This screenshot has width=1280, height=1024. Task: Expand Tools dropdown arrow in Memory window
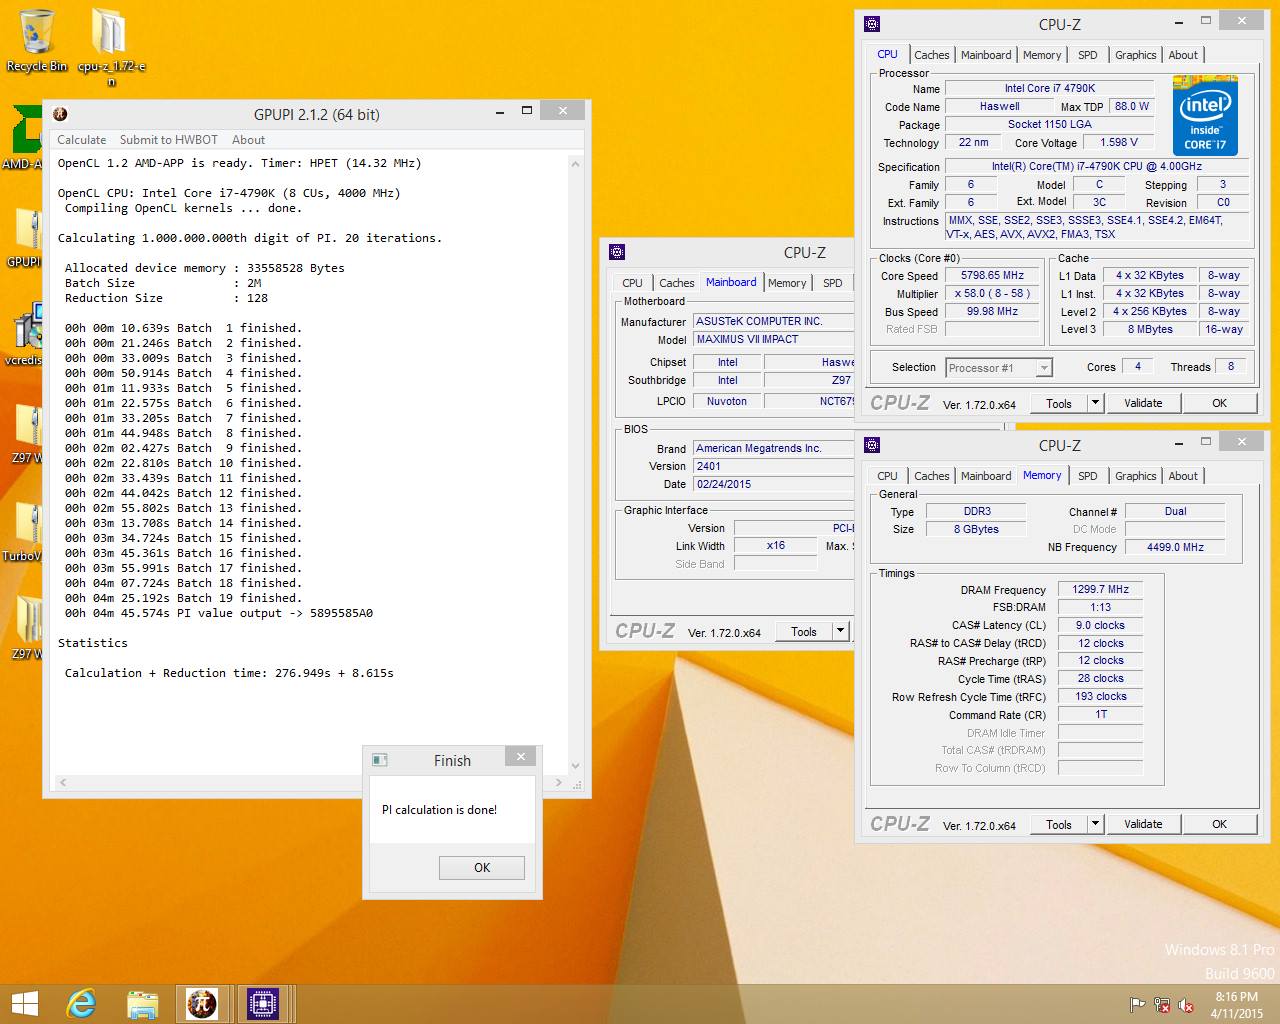[1095, 824]
